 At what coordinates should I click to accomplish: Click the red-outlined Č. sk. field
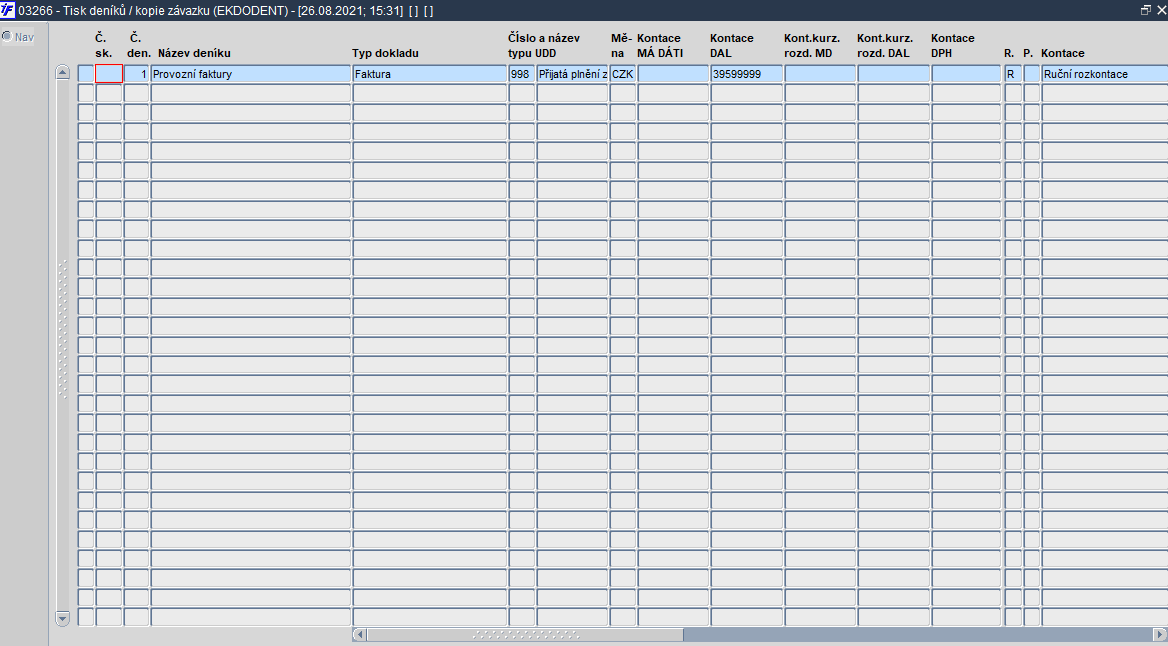109,74
